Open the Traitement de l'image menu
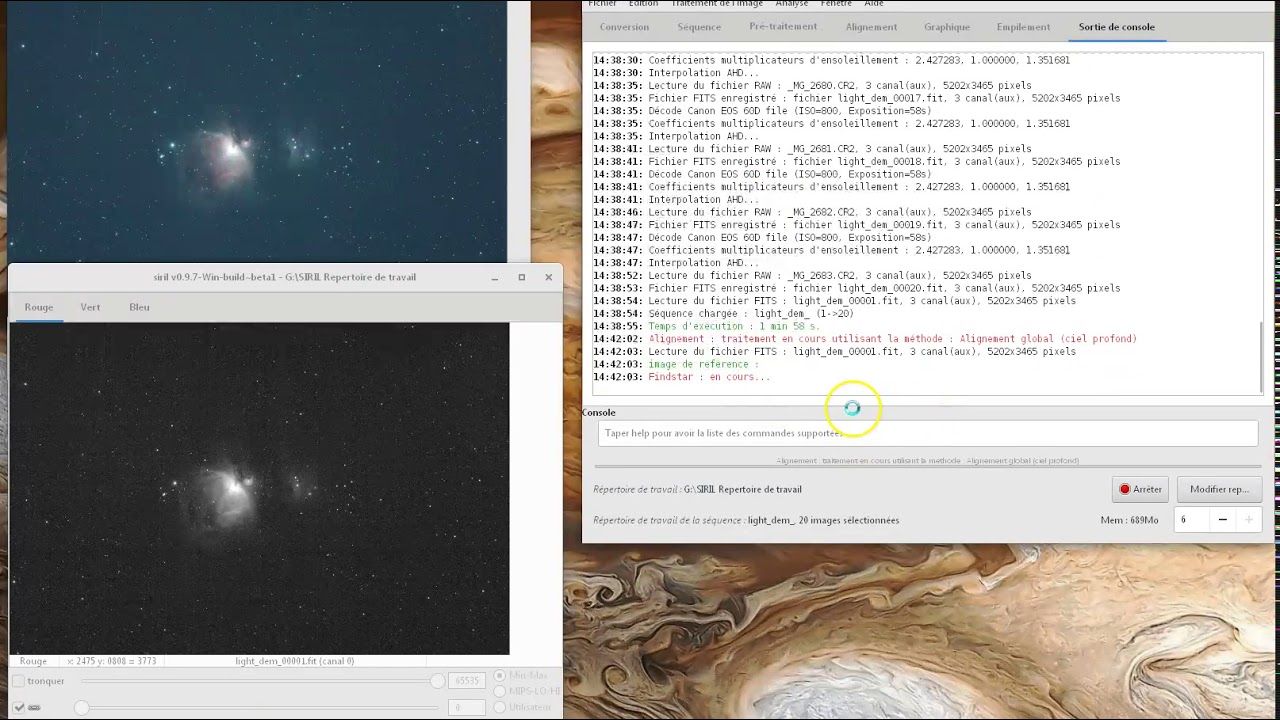1280x720 pixels. 717,4
